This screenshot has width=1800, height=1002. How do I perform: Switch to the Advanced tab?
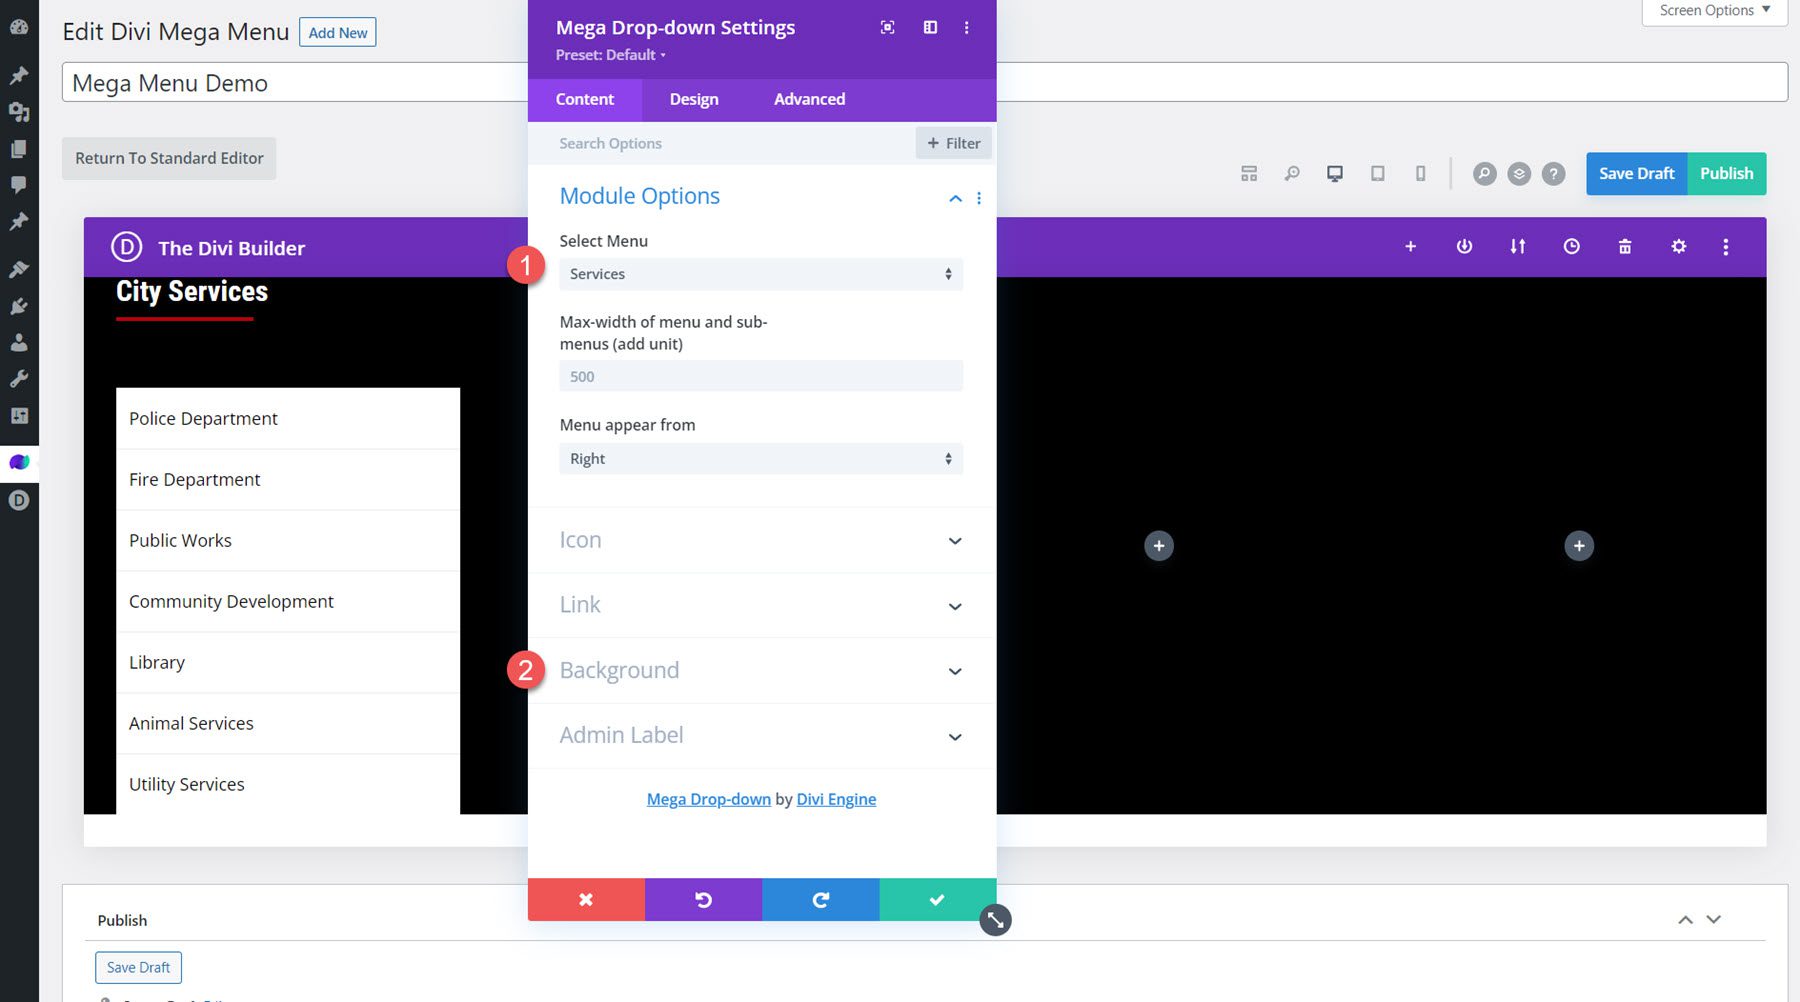pyautogui.click(x=808, y=99)
